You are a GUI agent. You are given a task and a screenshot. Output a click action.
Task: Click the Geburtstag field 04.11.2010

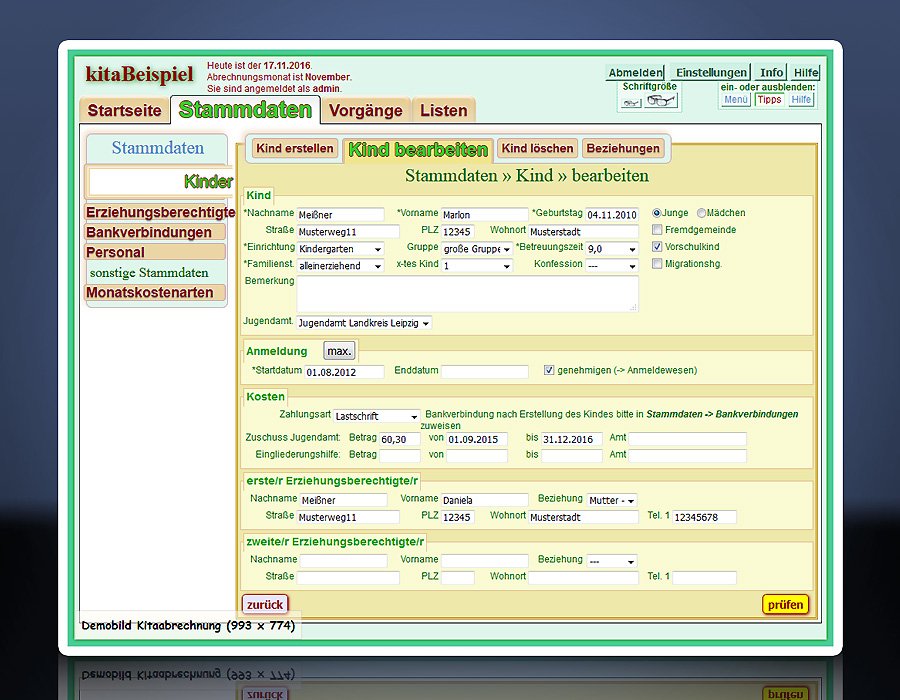[612, 215]
